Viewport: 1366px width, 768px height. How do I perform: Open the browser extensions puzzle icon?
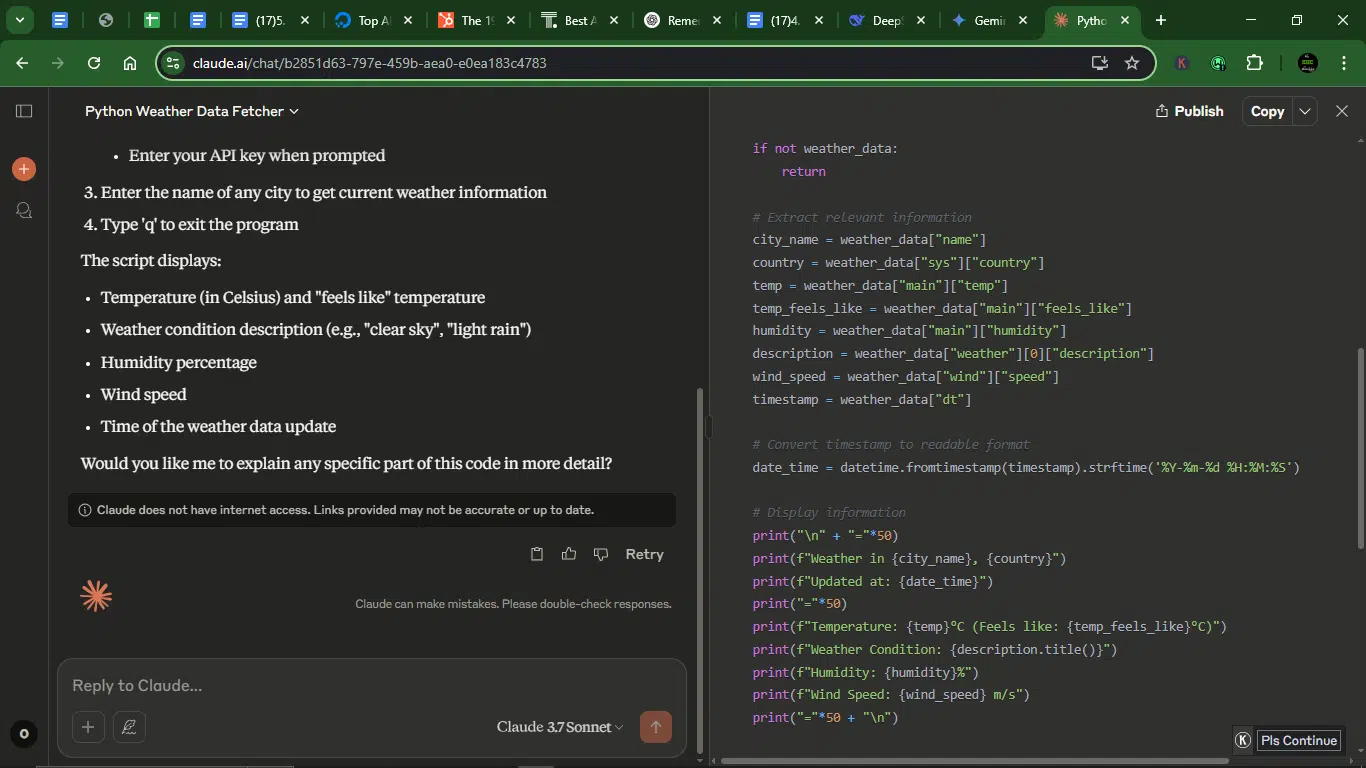tap(1255, 63)
